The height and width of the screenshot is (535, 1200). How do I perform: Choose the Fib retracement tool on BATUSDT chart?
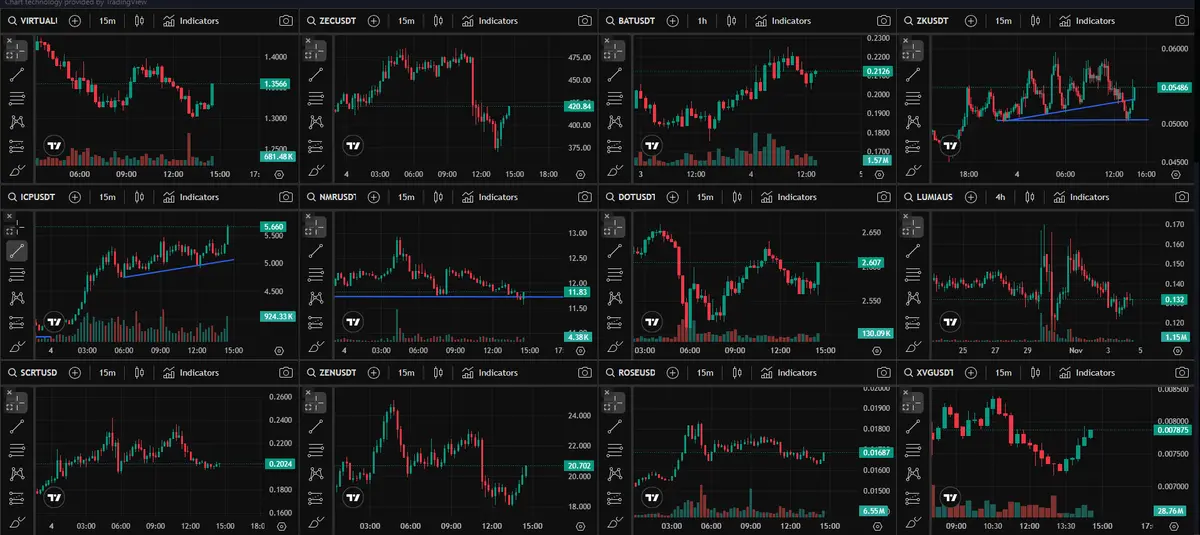(x=615, y=98)
